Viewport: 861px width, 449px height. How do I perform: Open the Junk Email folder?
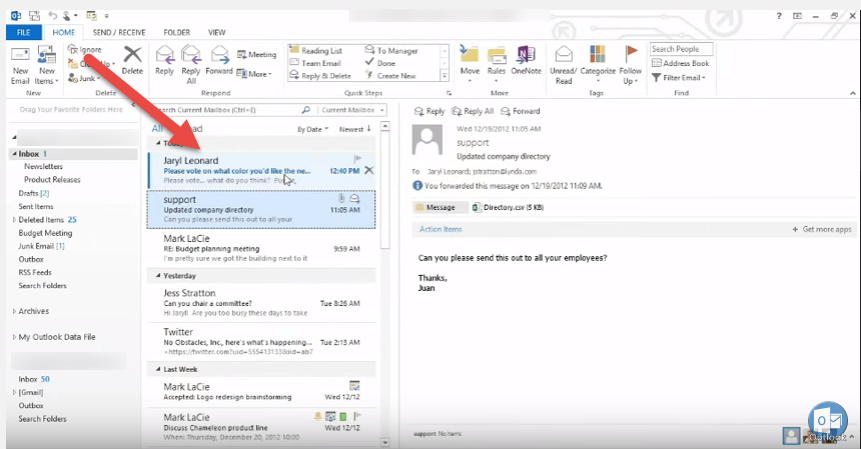41,246
